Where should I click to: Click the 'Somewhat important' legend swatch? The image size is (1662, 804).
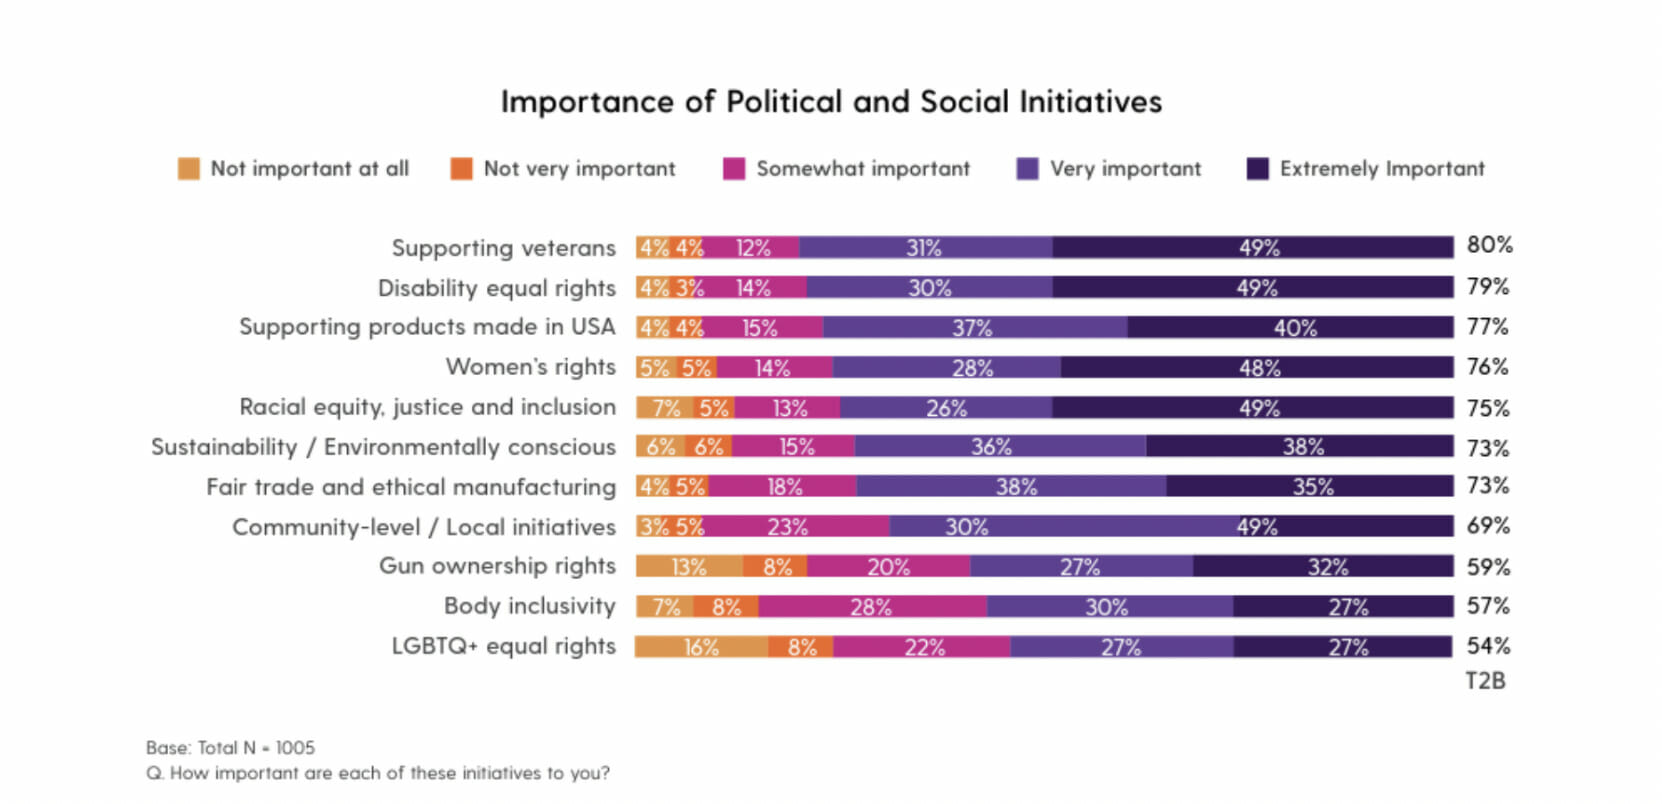pos(734,169)
